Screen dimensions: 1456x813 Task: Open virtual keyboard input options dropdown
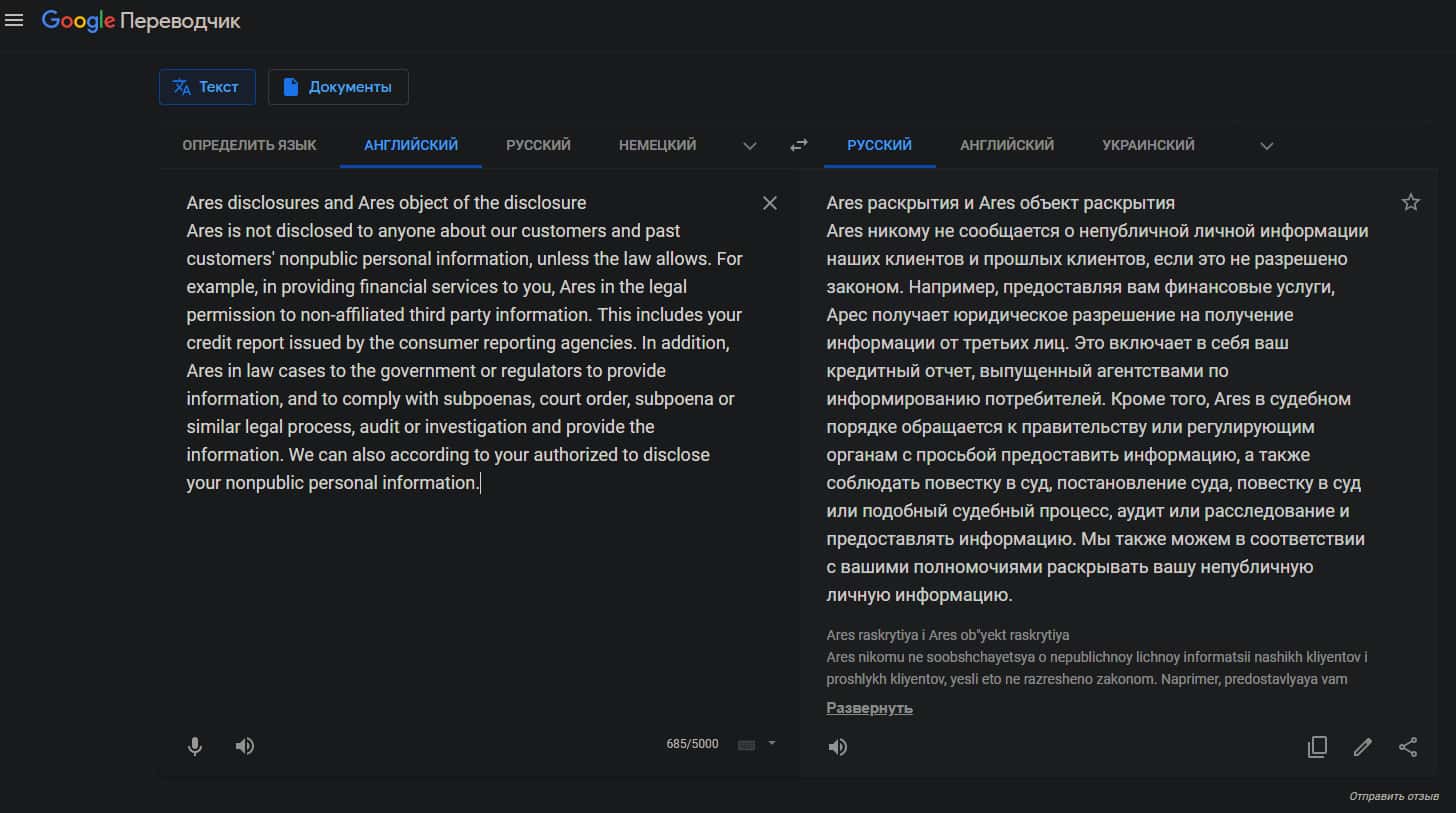(771, 744)
